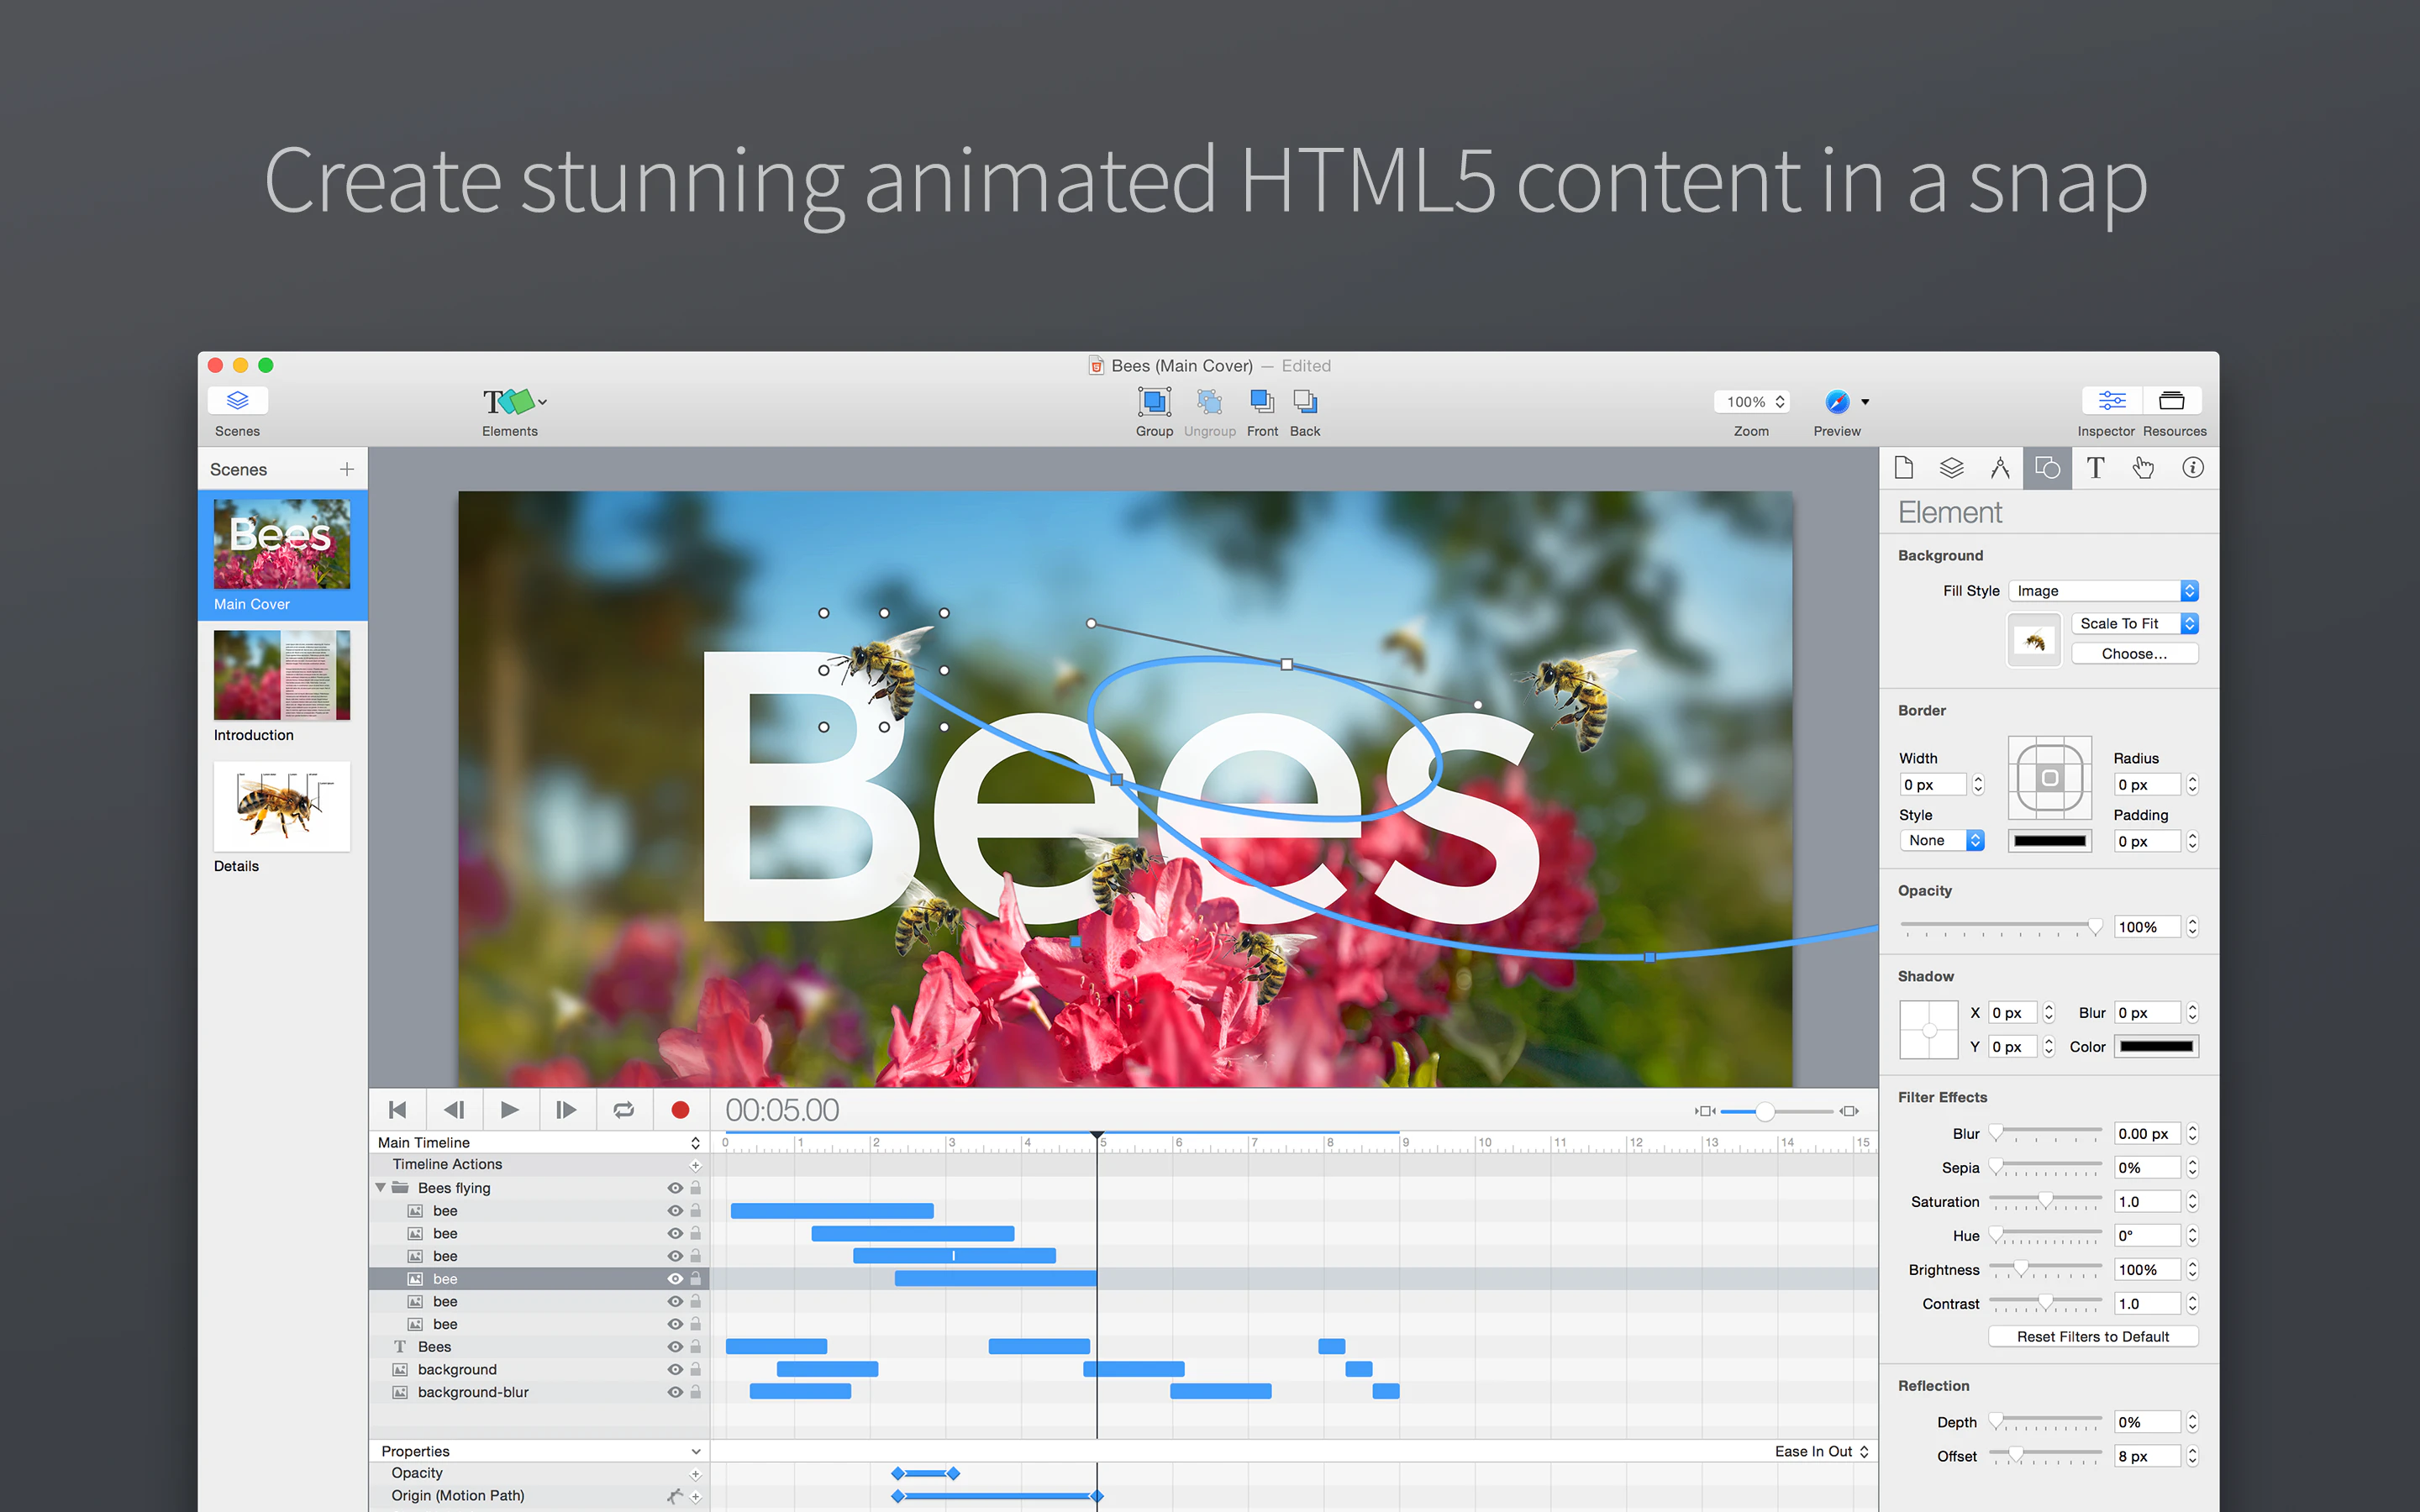Open the Document inspector

point(1904,467)
